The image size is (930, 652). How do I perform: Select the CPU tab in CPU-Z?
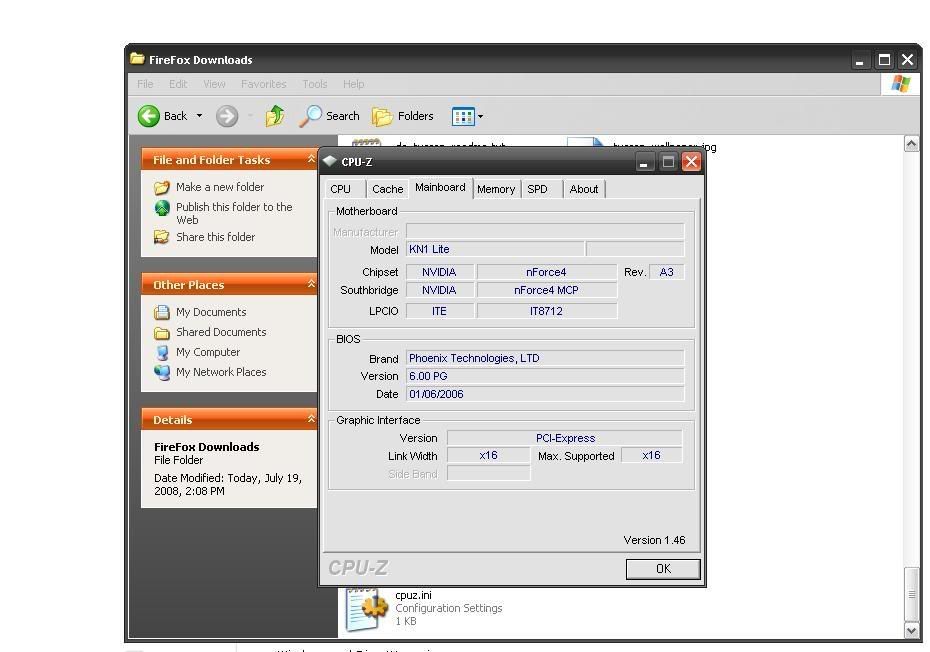[340, 189]
